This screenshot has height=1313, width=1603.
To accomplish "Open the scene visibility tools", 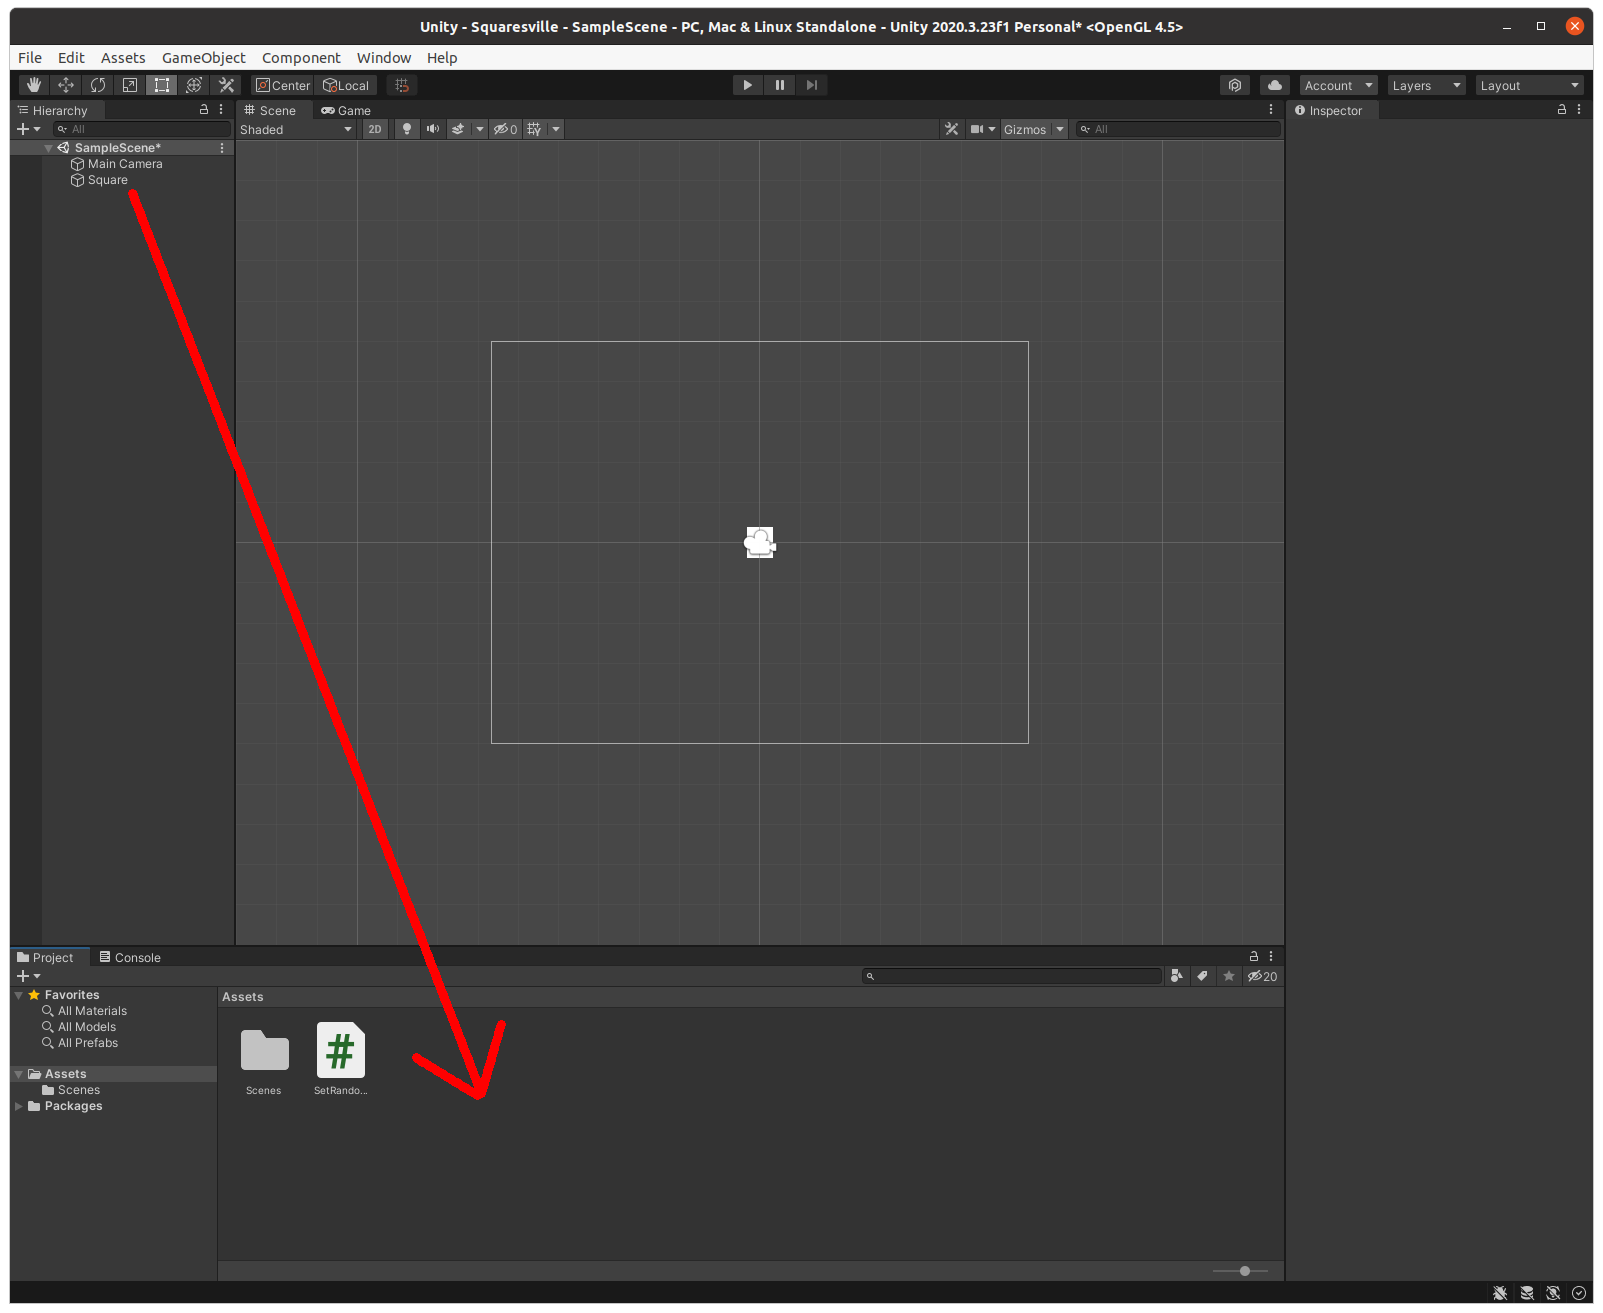I will click(505, 128).
